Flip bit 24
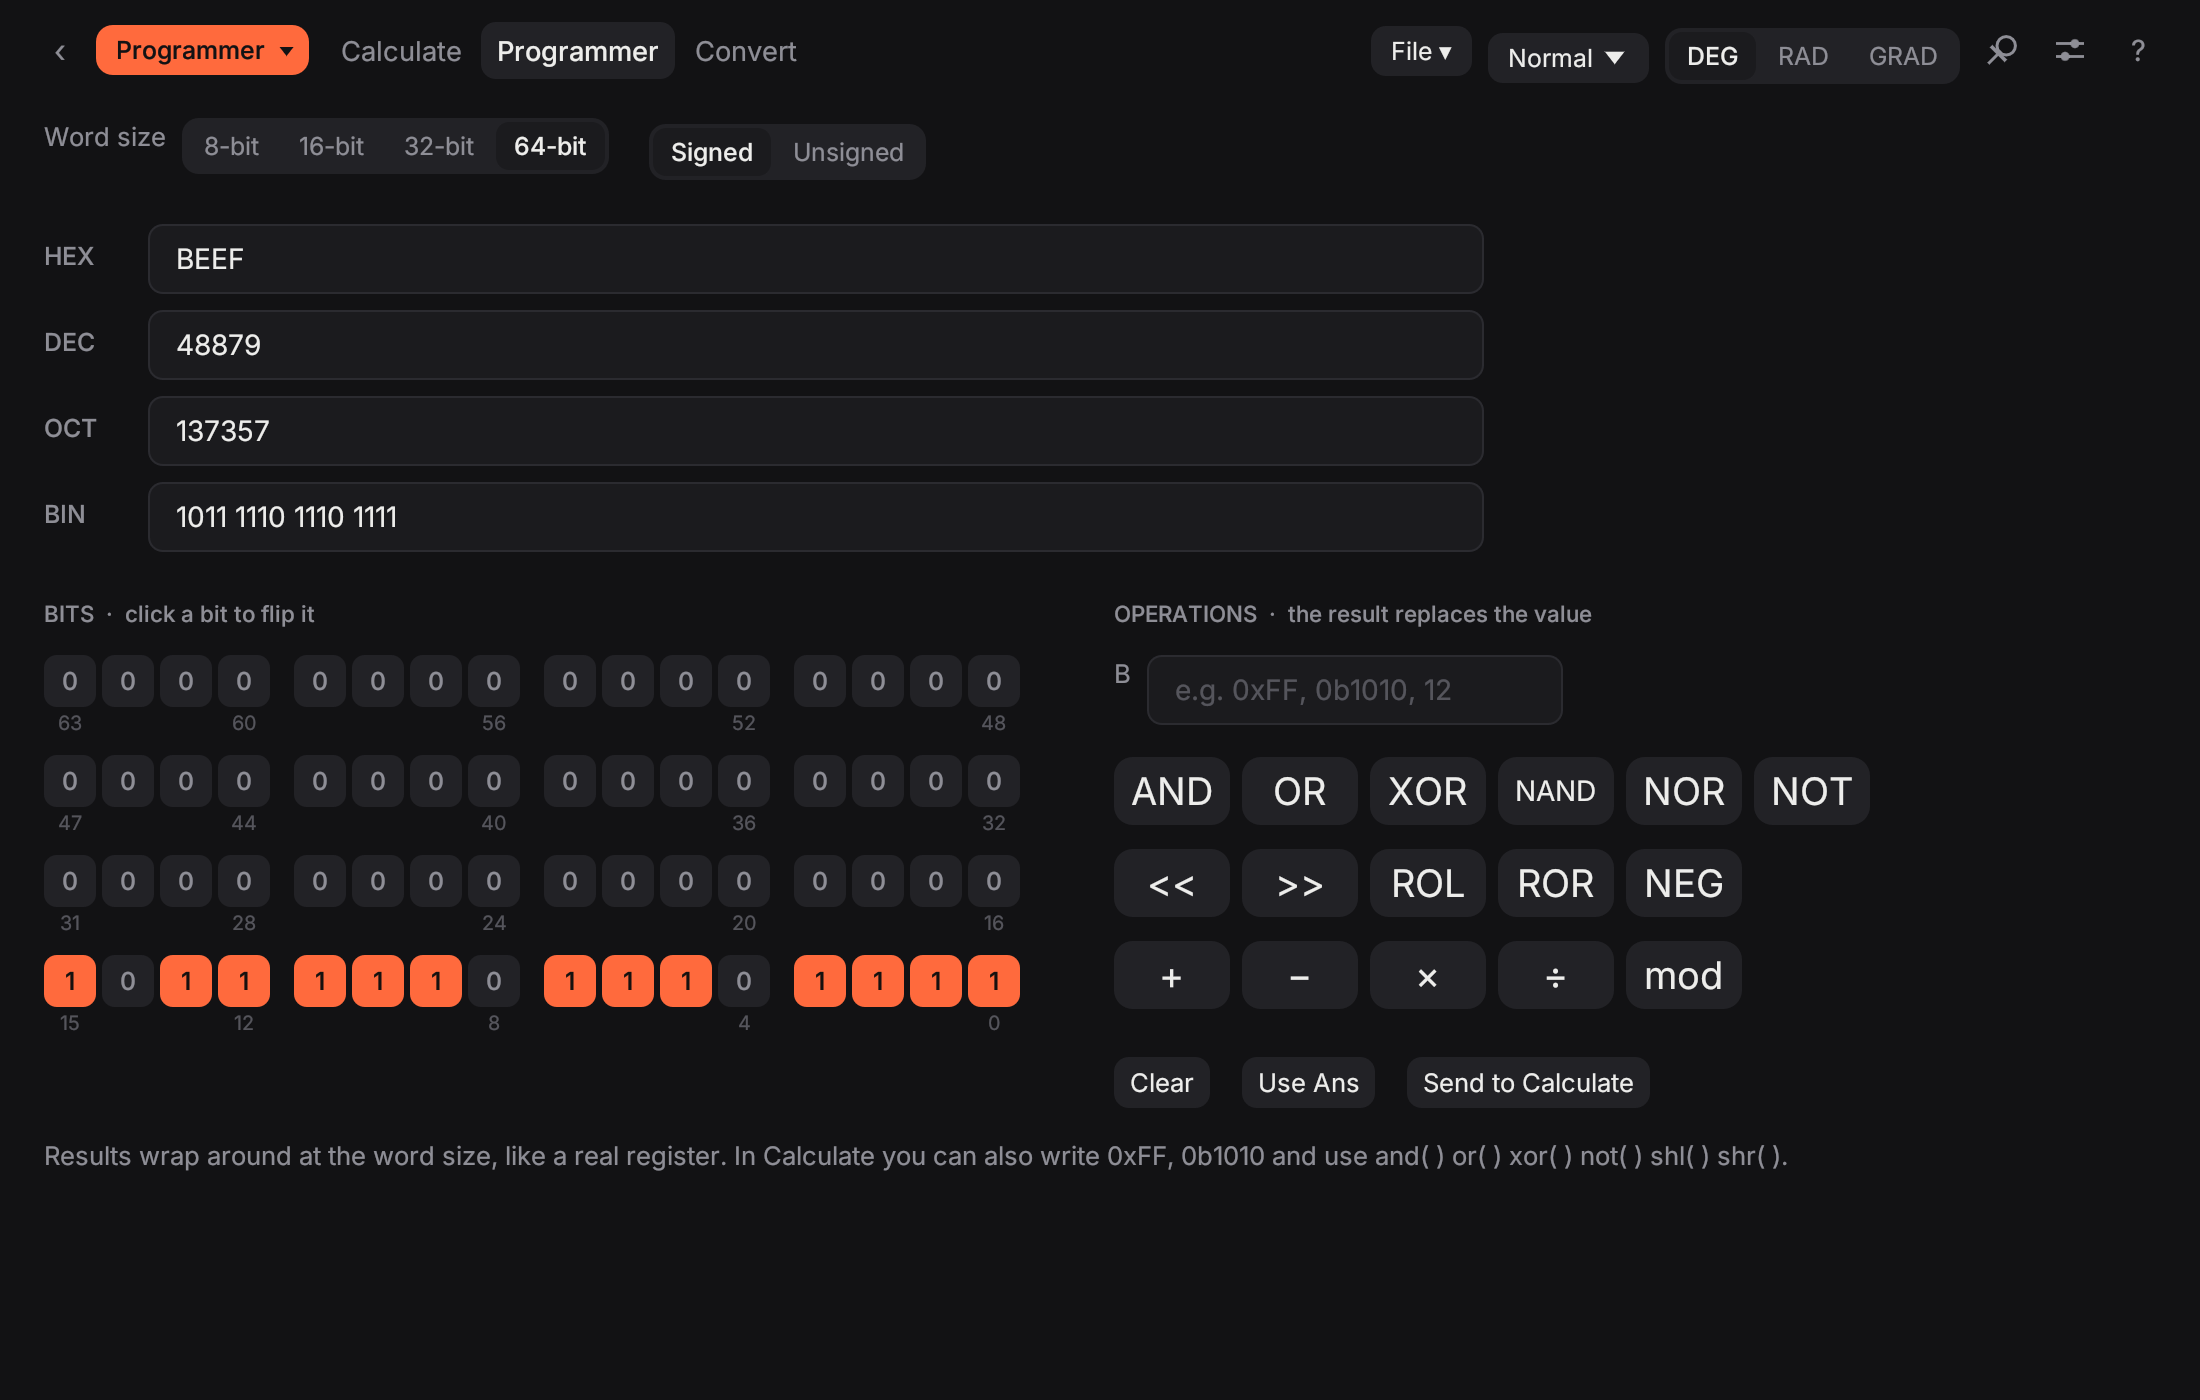This screenshot has height=1400, width=2200. pyautogui.click(x=494, y=882)
